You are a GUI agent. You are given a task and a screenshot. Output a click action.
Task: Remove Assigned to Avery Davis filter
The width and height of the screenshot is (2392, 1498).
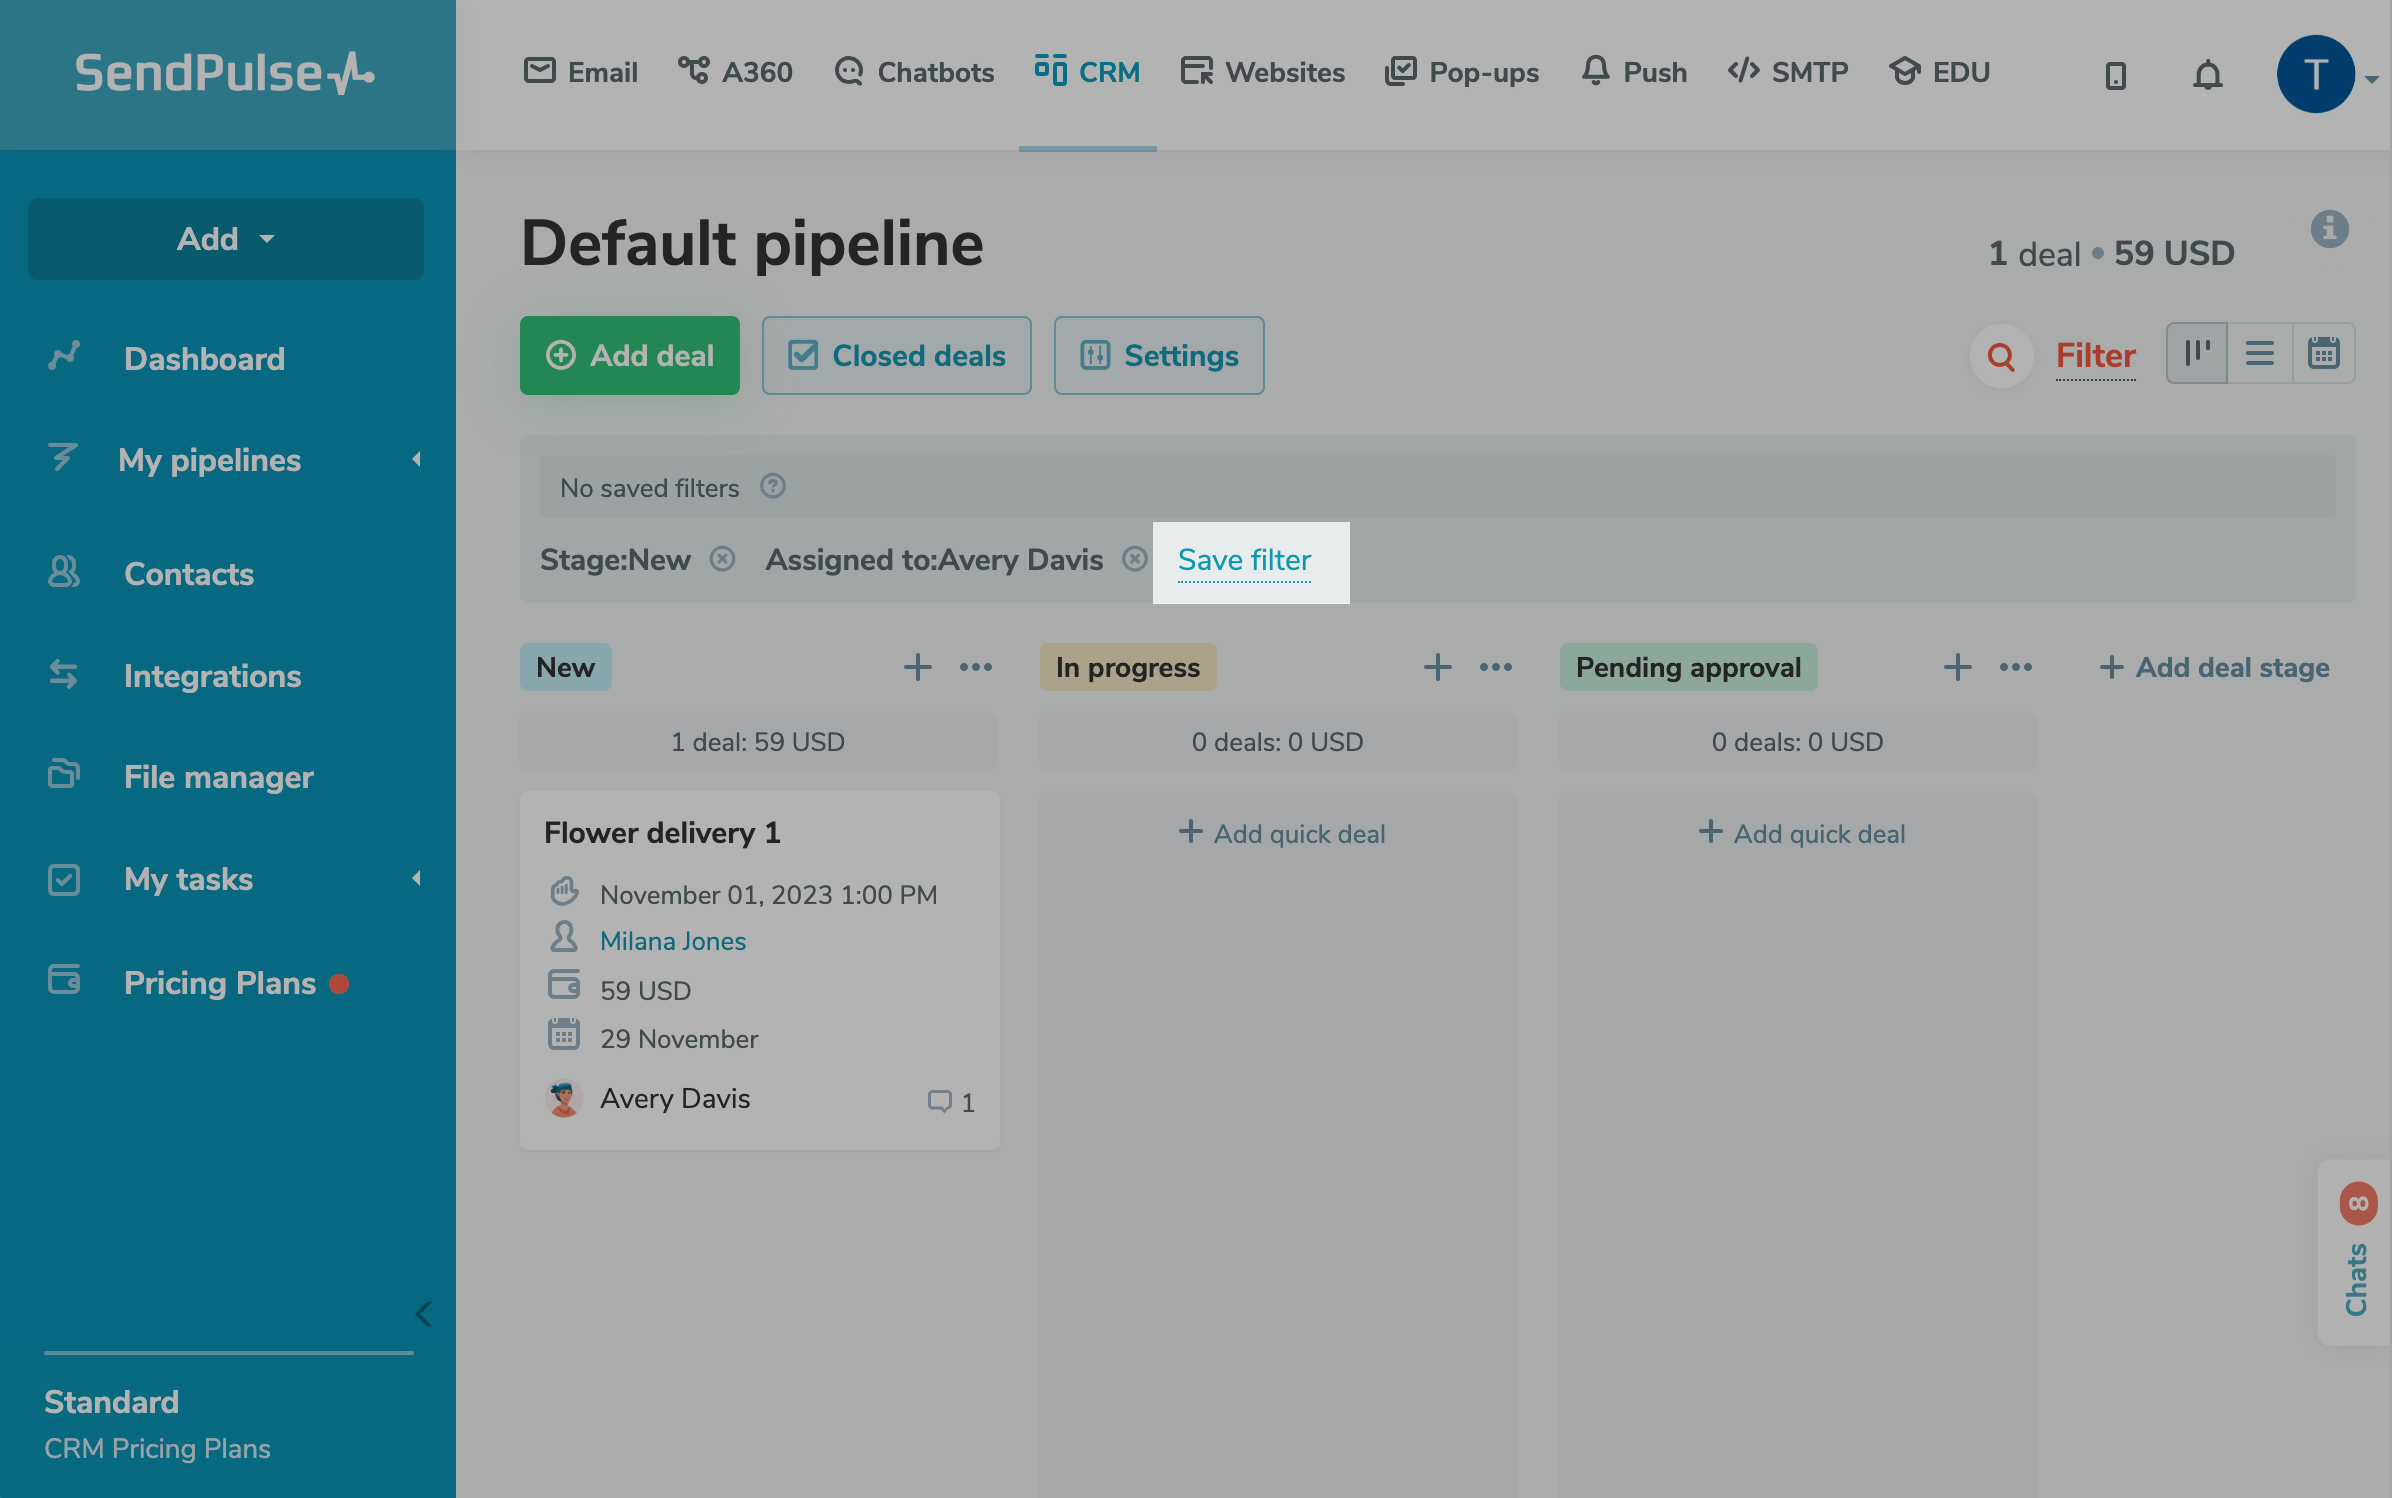pyautogui.click(x=1134, y=559)
